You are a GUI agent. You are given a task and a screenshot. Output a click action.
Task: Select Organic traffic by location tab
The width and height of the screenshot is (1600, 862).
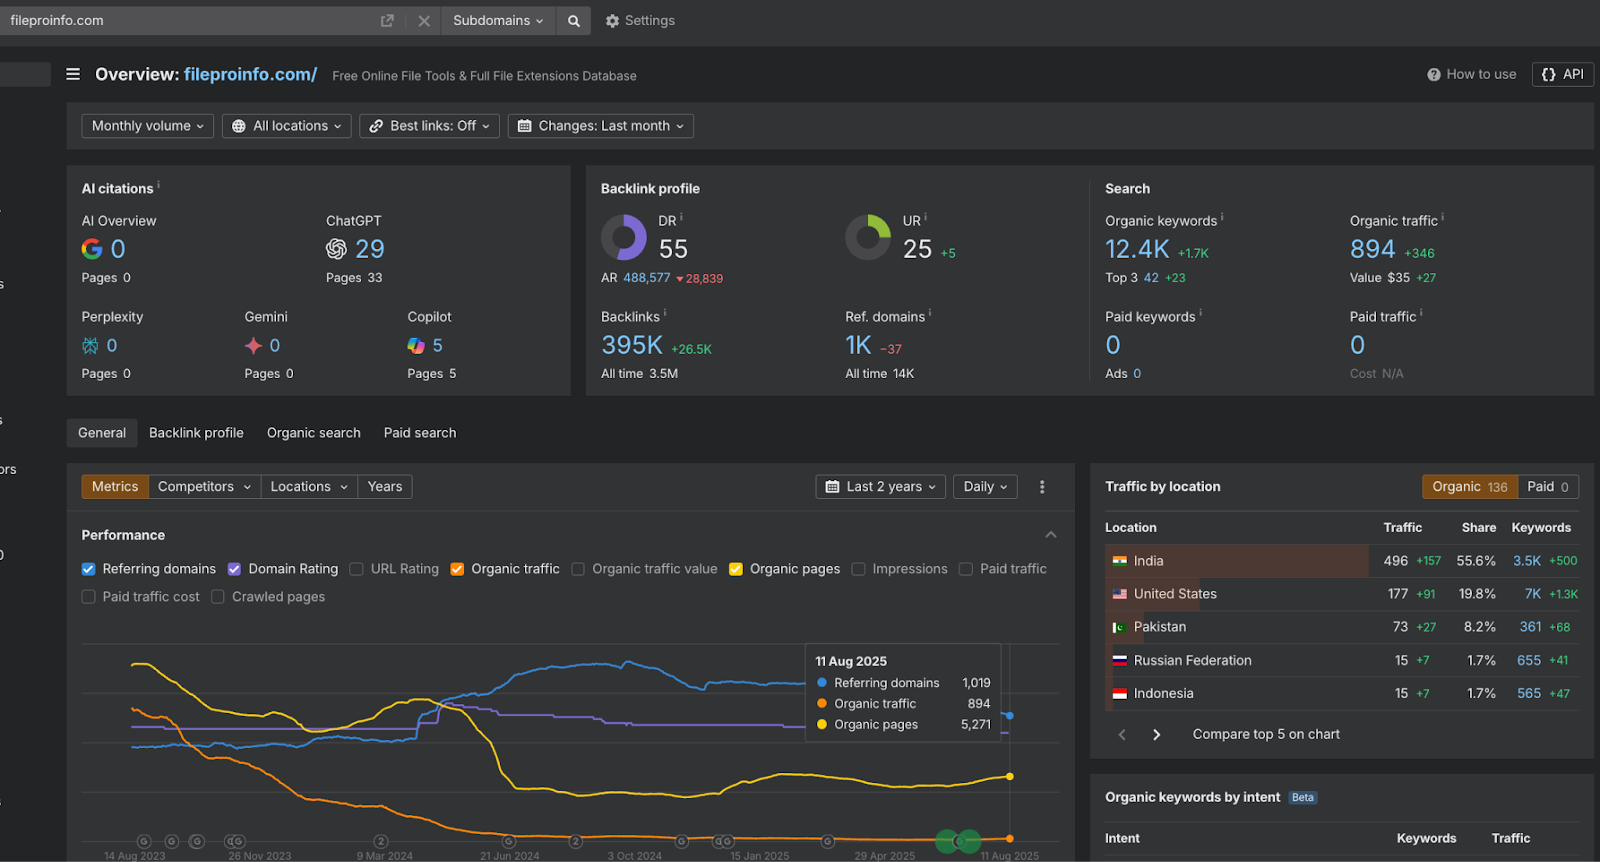(x=1470, y=487)
